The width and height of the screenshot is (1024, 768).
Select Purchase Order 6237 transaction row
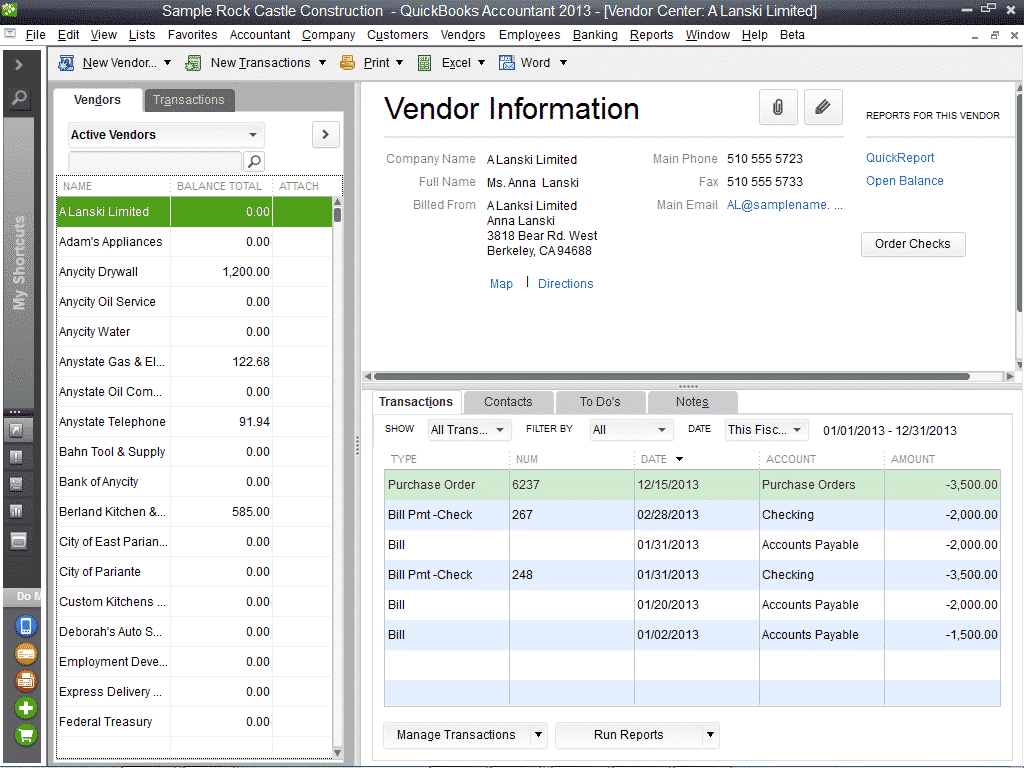point(692,485)
